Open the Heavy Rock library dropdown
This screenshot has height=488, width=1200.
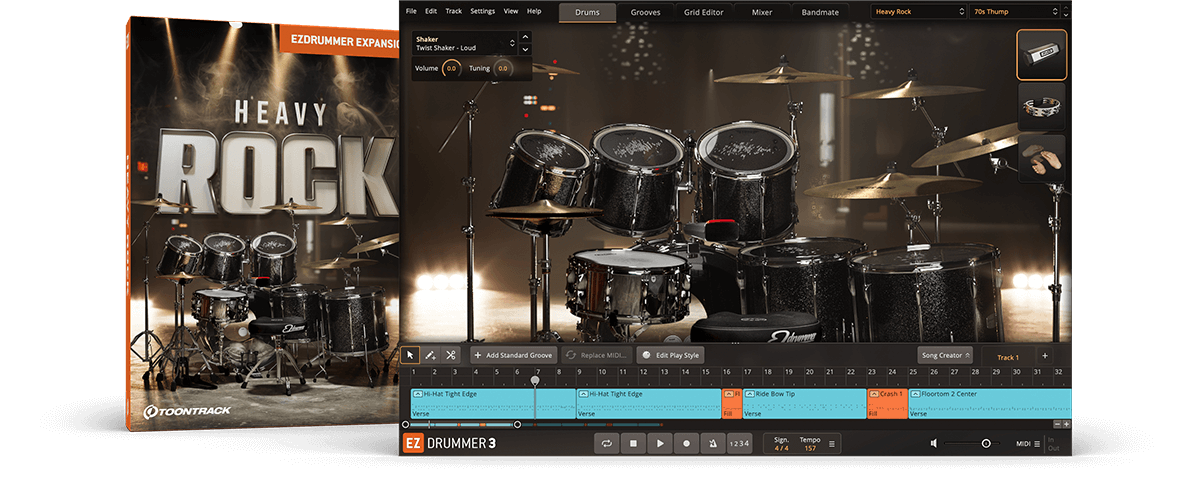point(915,12)
